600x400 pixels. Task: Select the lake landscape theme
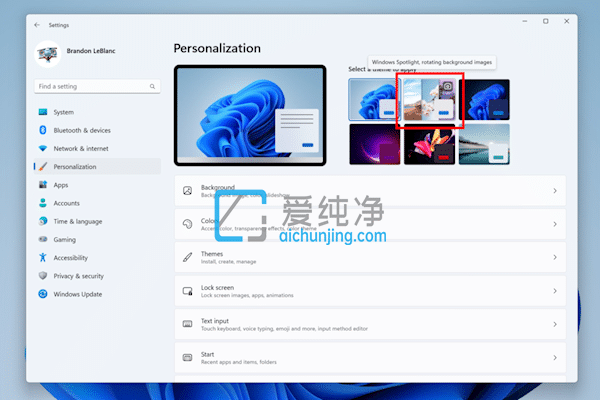coord(484,144)
